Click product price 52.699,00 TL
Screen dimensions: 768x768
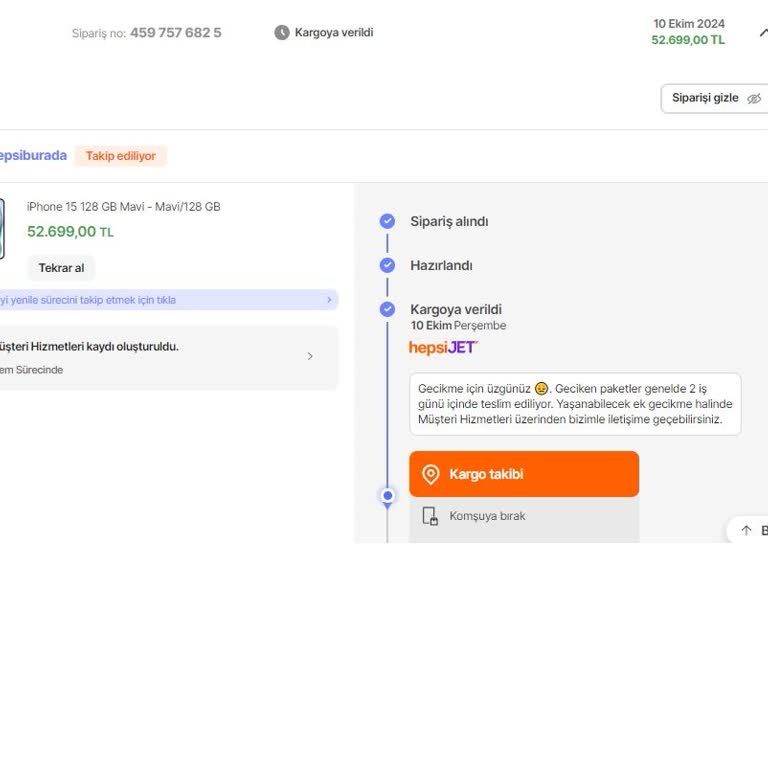(70, 232)
